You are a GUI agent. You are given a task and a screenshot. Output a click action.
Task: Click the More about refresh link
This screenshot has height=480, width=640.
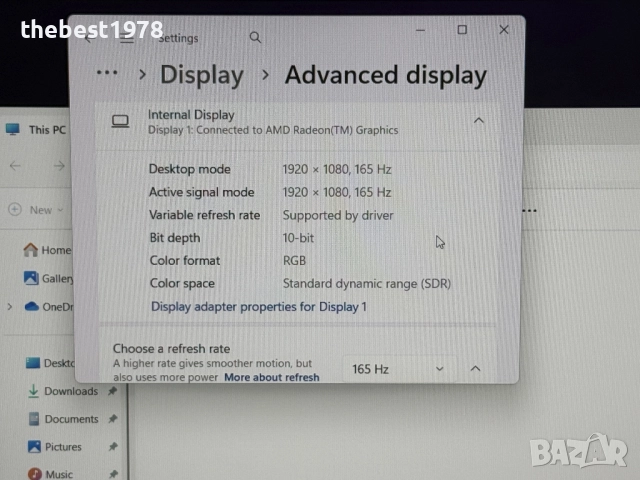(x=271, y=378)
